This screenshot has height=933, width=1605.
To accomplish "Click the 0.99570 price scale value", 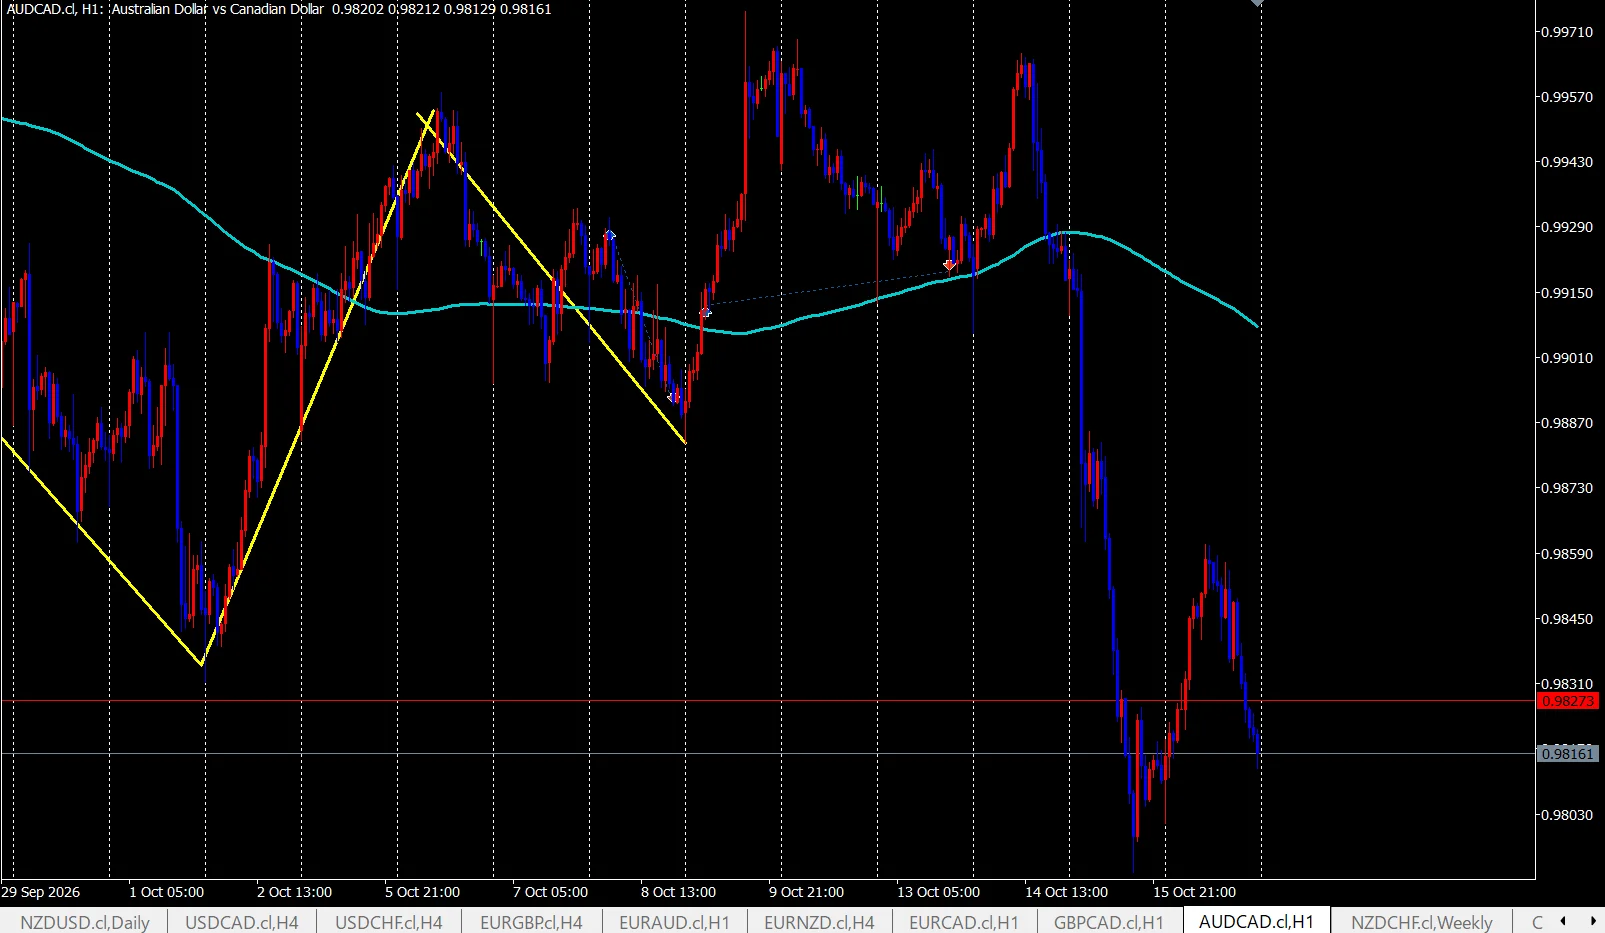I will [1567, 97].
